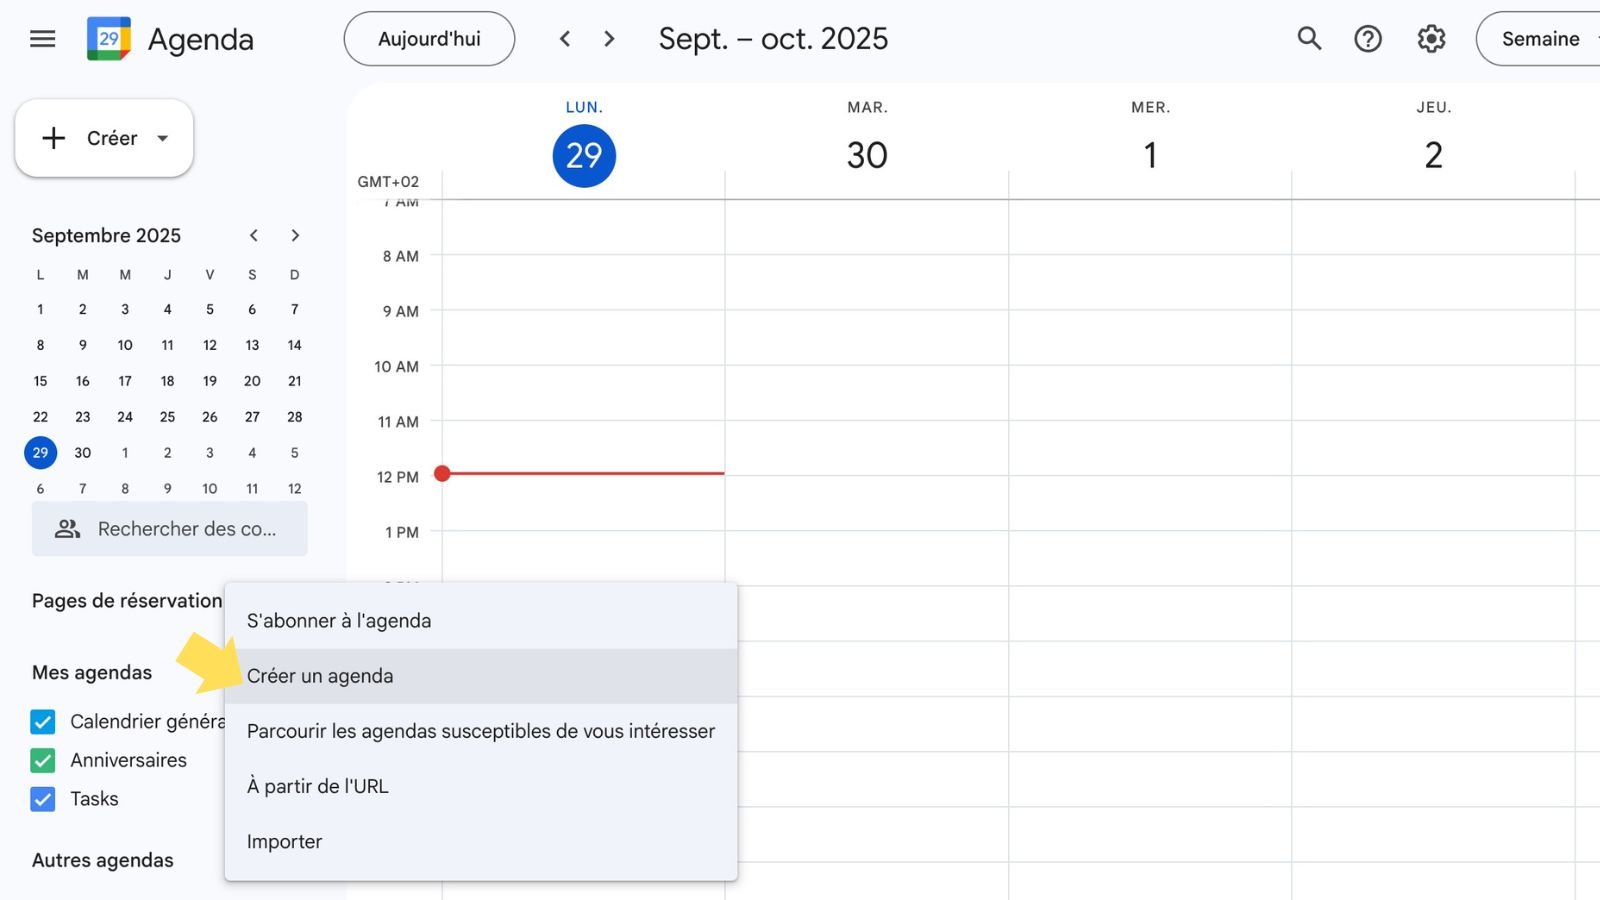Advance the mini calendar with the next chevron
The width and height of the screenshot is (1600, 900).
295,235
